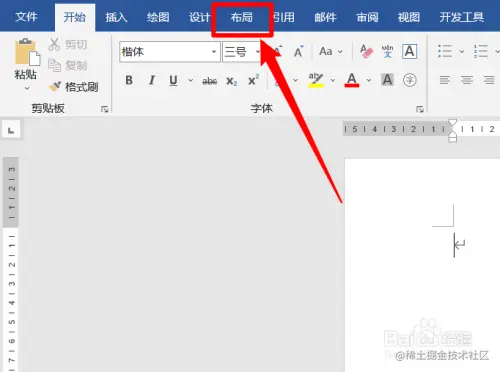Open the 字体 font dialog launcher
Screen dimensions: 500x372
[x=420, y=109]
